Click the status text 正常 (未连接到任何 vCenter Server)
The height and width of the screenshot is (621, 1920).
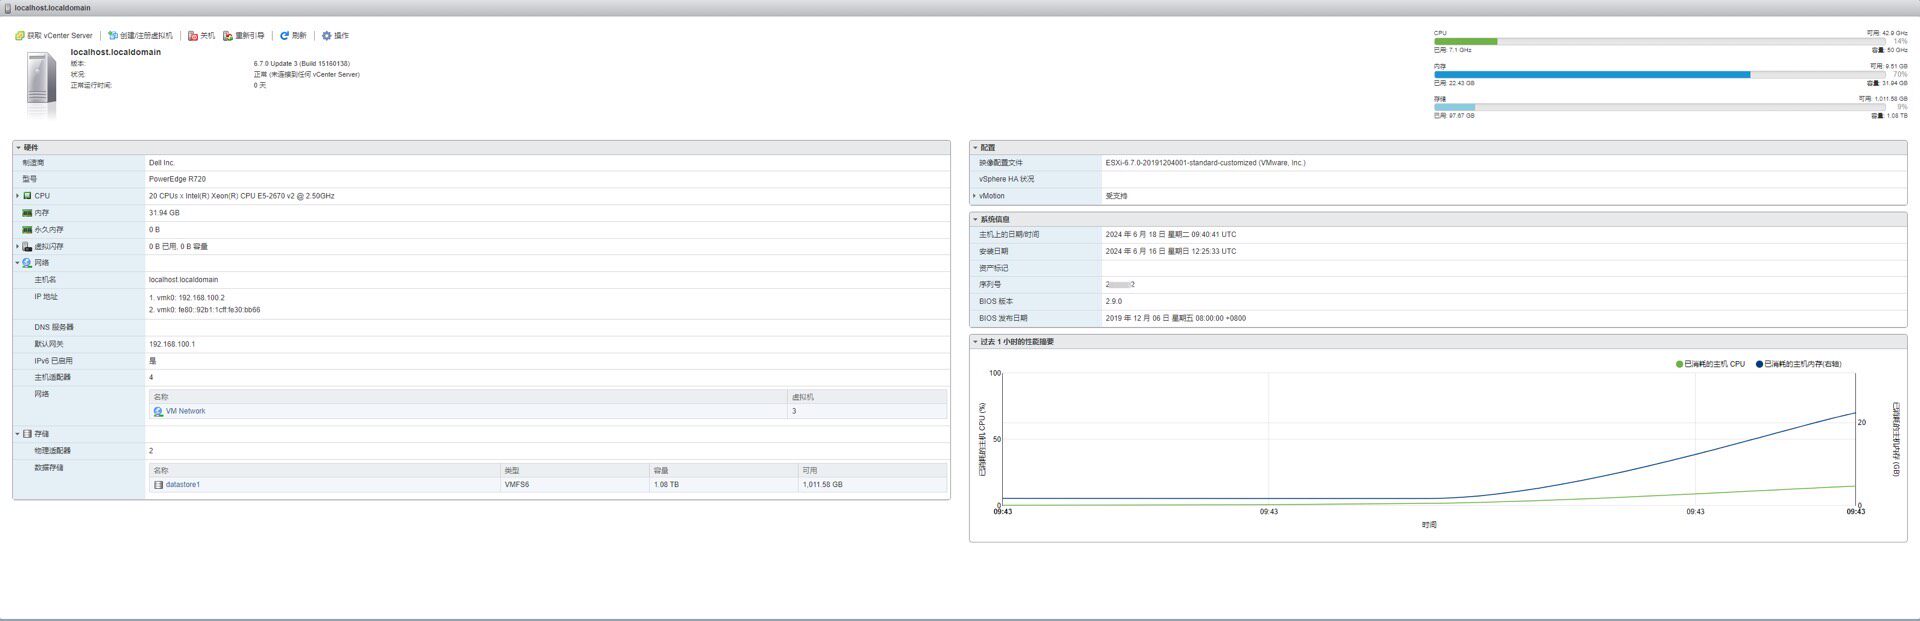(x=306, y=74)
